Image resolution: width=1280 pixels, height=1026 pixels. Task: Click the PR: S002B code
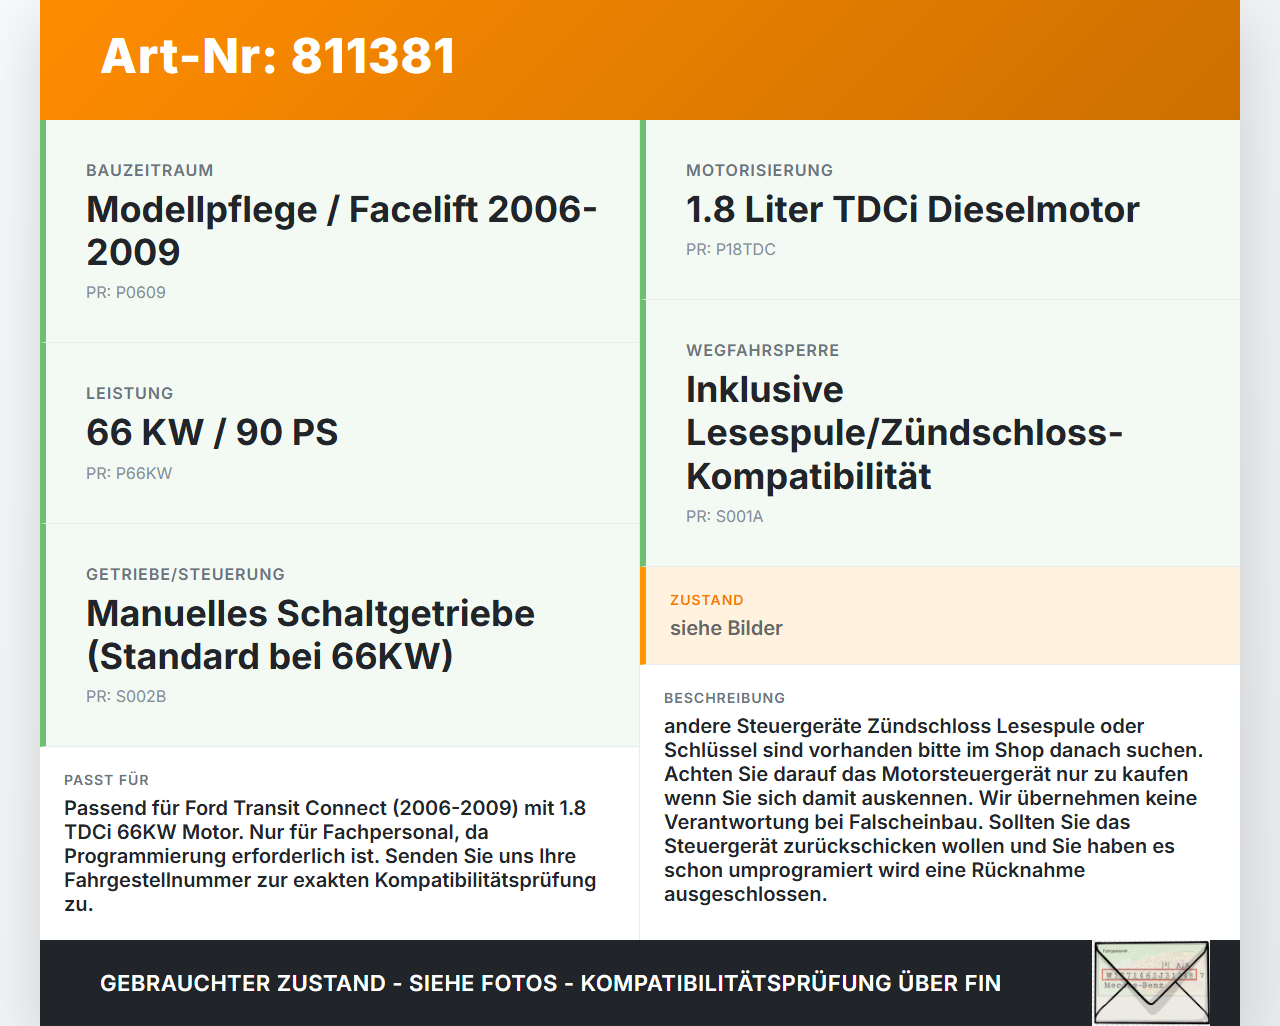(126, 696)
